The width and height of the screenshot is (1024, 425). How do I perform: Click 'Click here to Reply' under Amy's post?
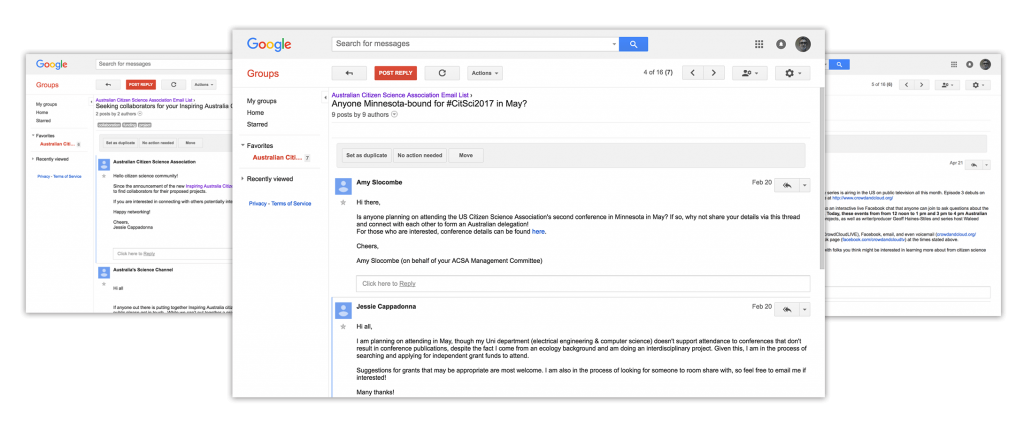(583, 283)
